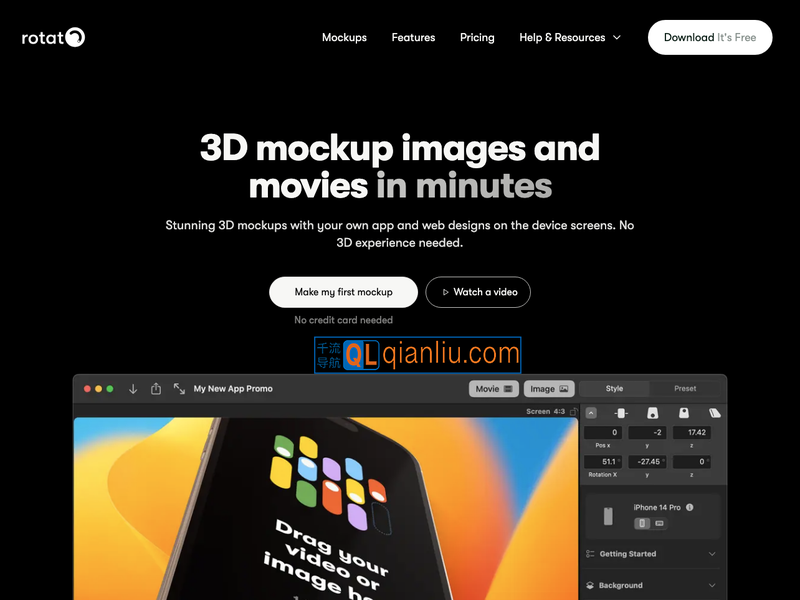Switch device to landscape orientation
This screenshot has height=600, width=800.
click(x=659, y=523)
